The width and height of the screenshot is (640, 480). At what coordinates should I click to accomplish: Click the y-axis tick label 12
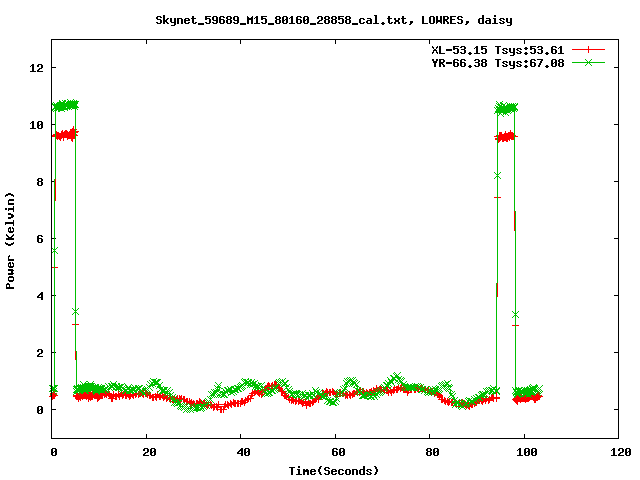36,68
